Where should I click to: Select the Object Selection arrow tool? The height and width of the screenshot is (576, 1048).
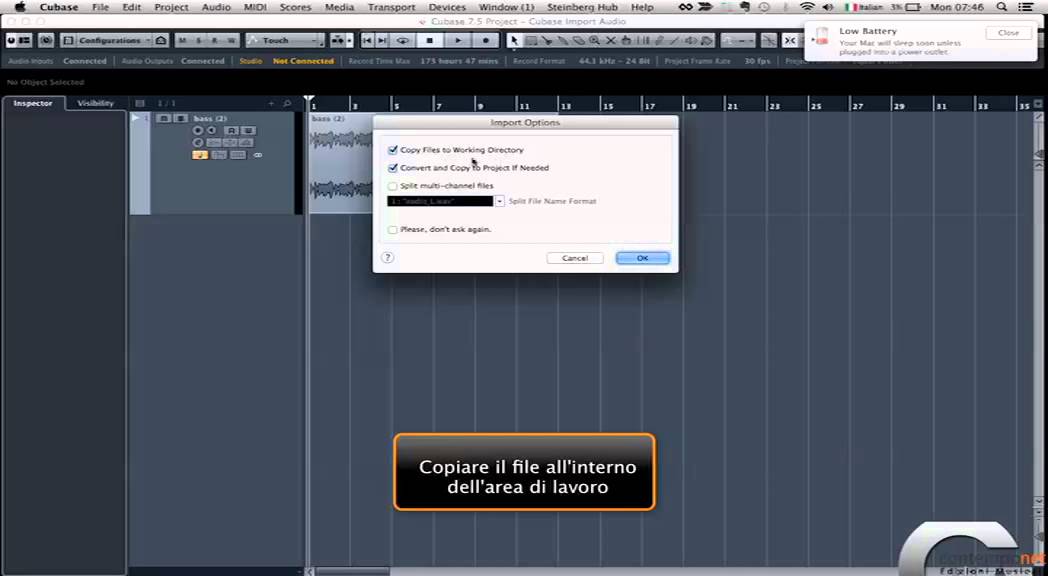pyautogui.click(x=514, y=41)
